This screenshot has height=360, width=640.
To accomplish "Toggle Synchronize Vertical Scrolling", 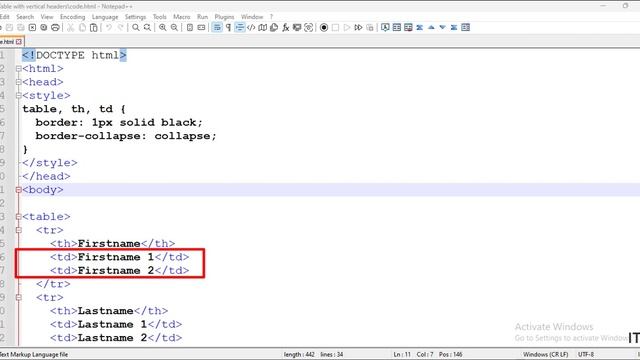I will click(x=190, y=27).
